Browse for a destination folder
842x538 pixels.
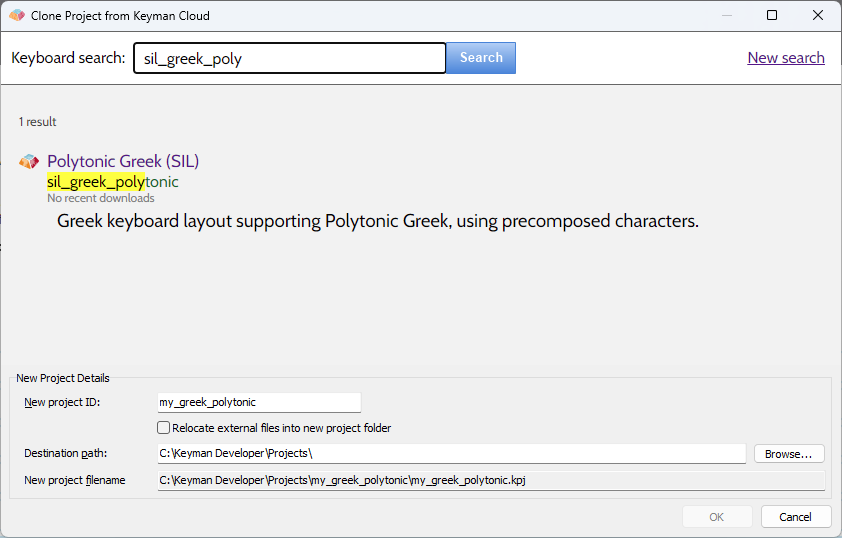[x=789, y=454]
